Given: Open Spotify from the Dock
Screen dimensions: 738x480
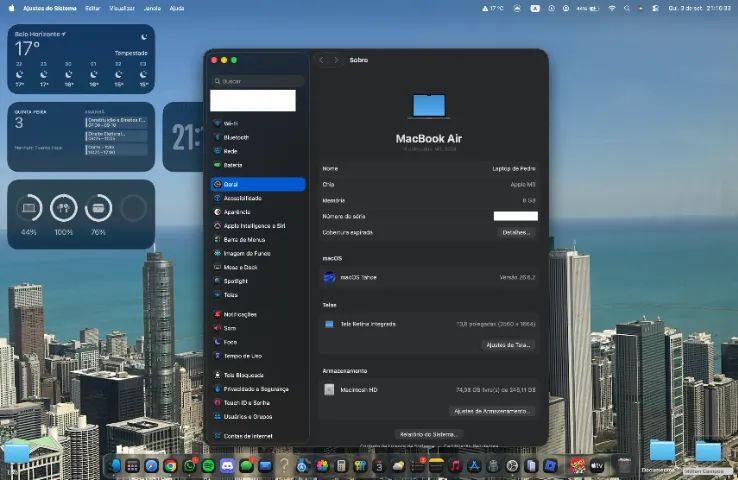Looking at the screenshot, I should (x=208, y=466).
